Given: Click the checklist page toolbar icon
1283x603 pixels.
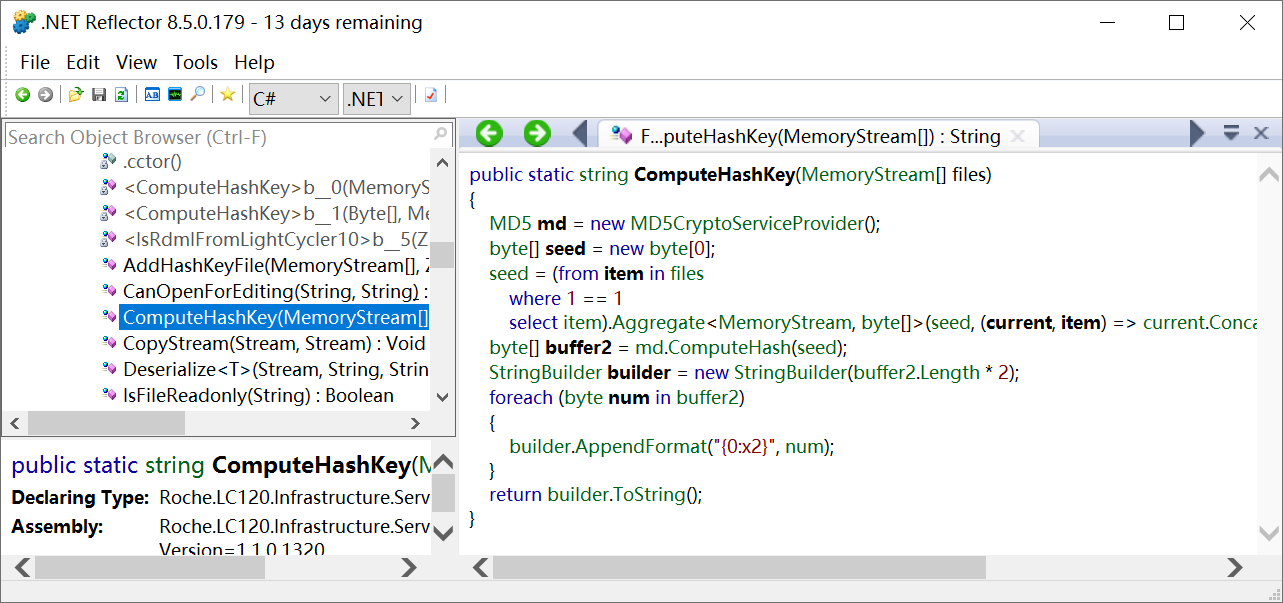Looking at the screenshot, I should (431, 95).
